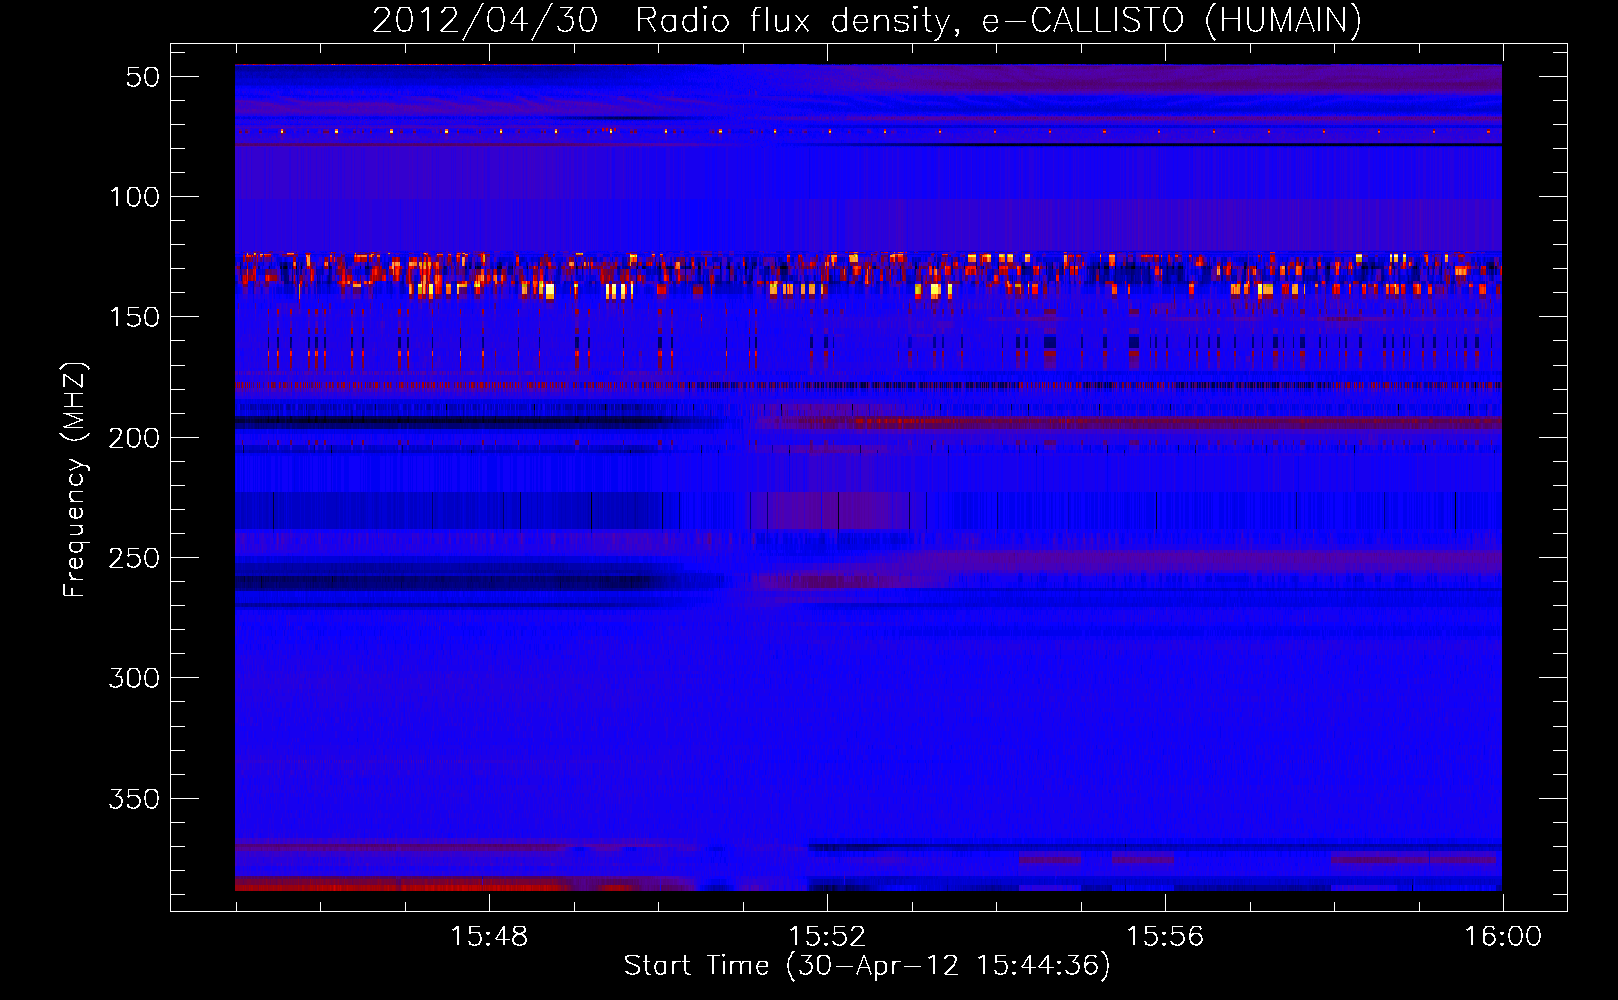Click the 100 frequency tick label

(x=134, y=197)
